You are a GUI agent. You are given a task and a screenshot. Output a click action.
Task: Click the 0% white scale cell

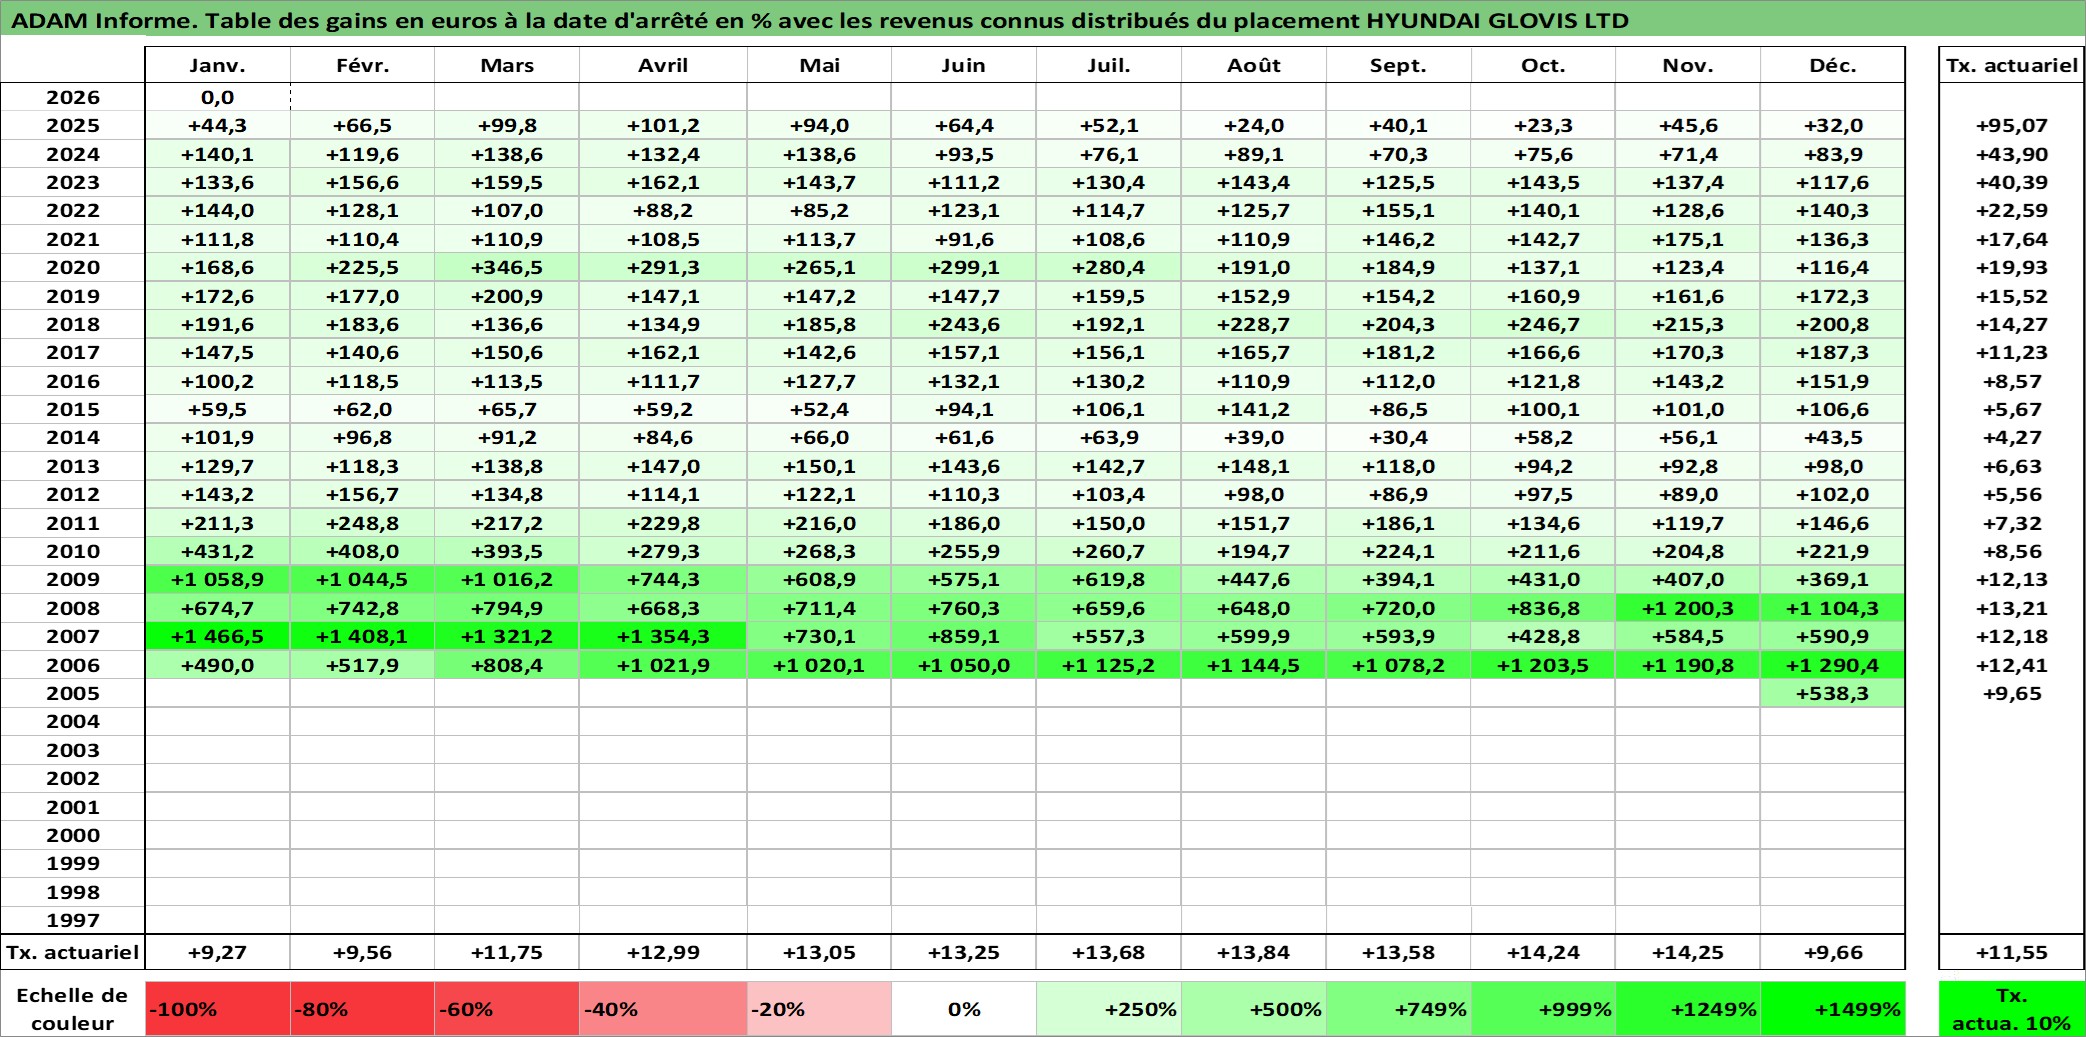point(964,1008)
